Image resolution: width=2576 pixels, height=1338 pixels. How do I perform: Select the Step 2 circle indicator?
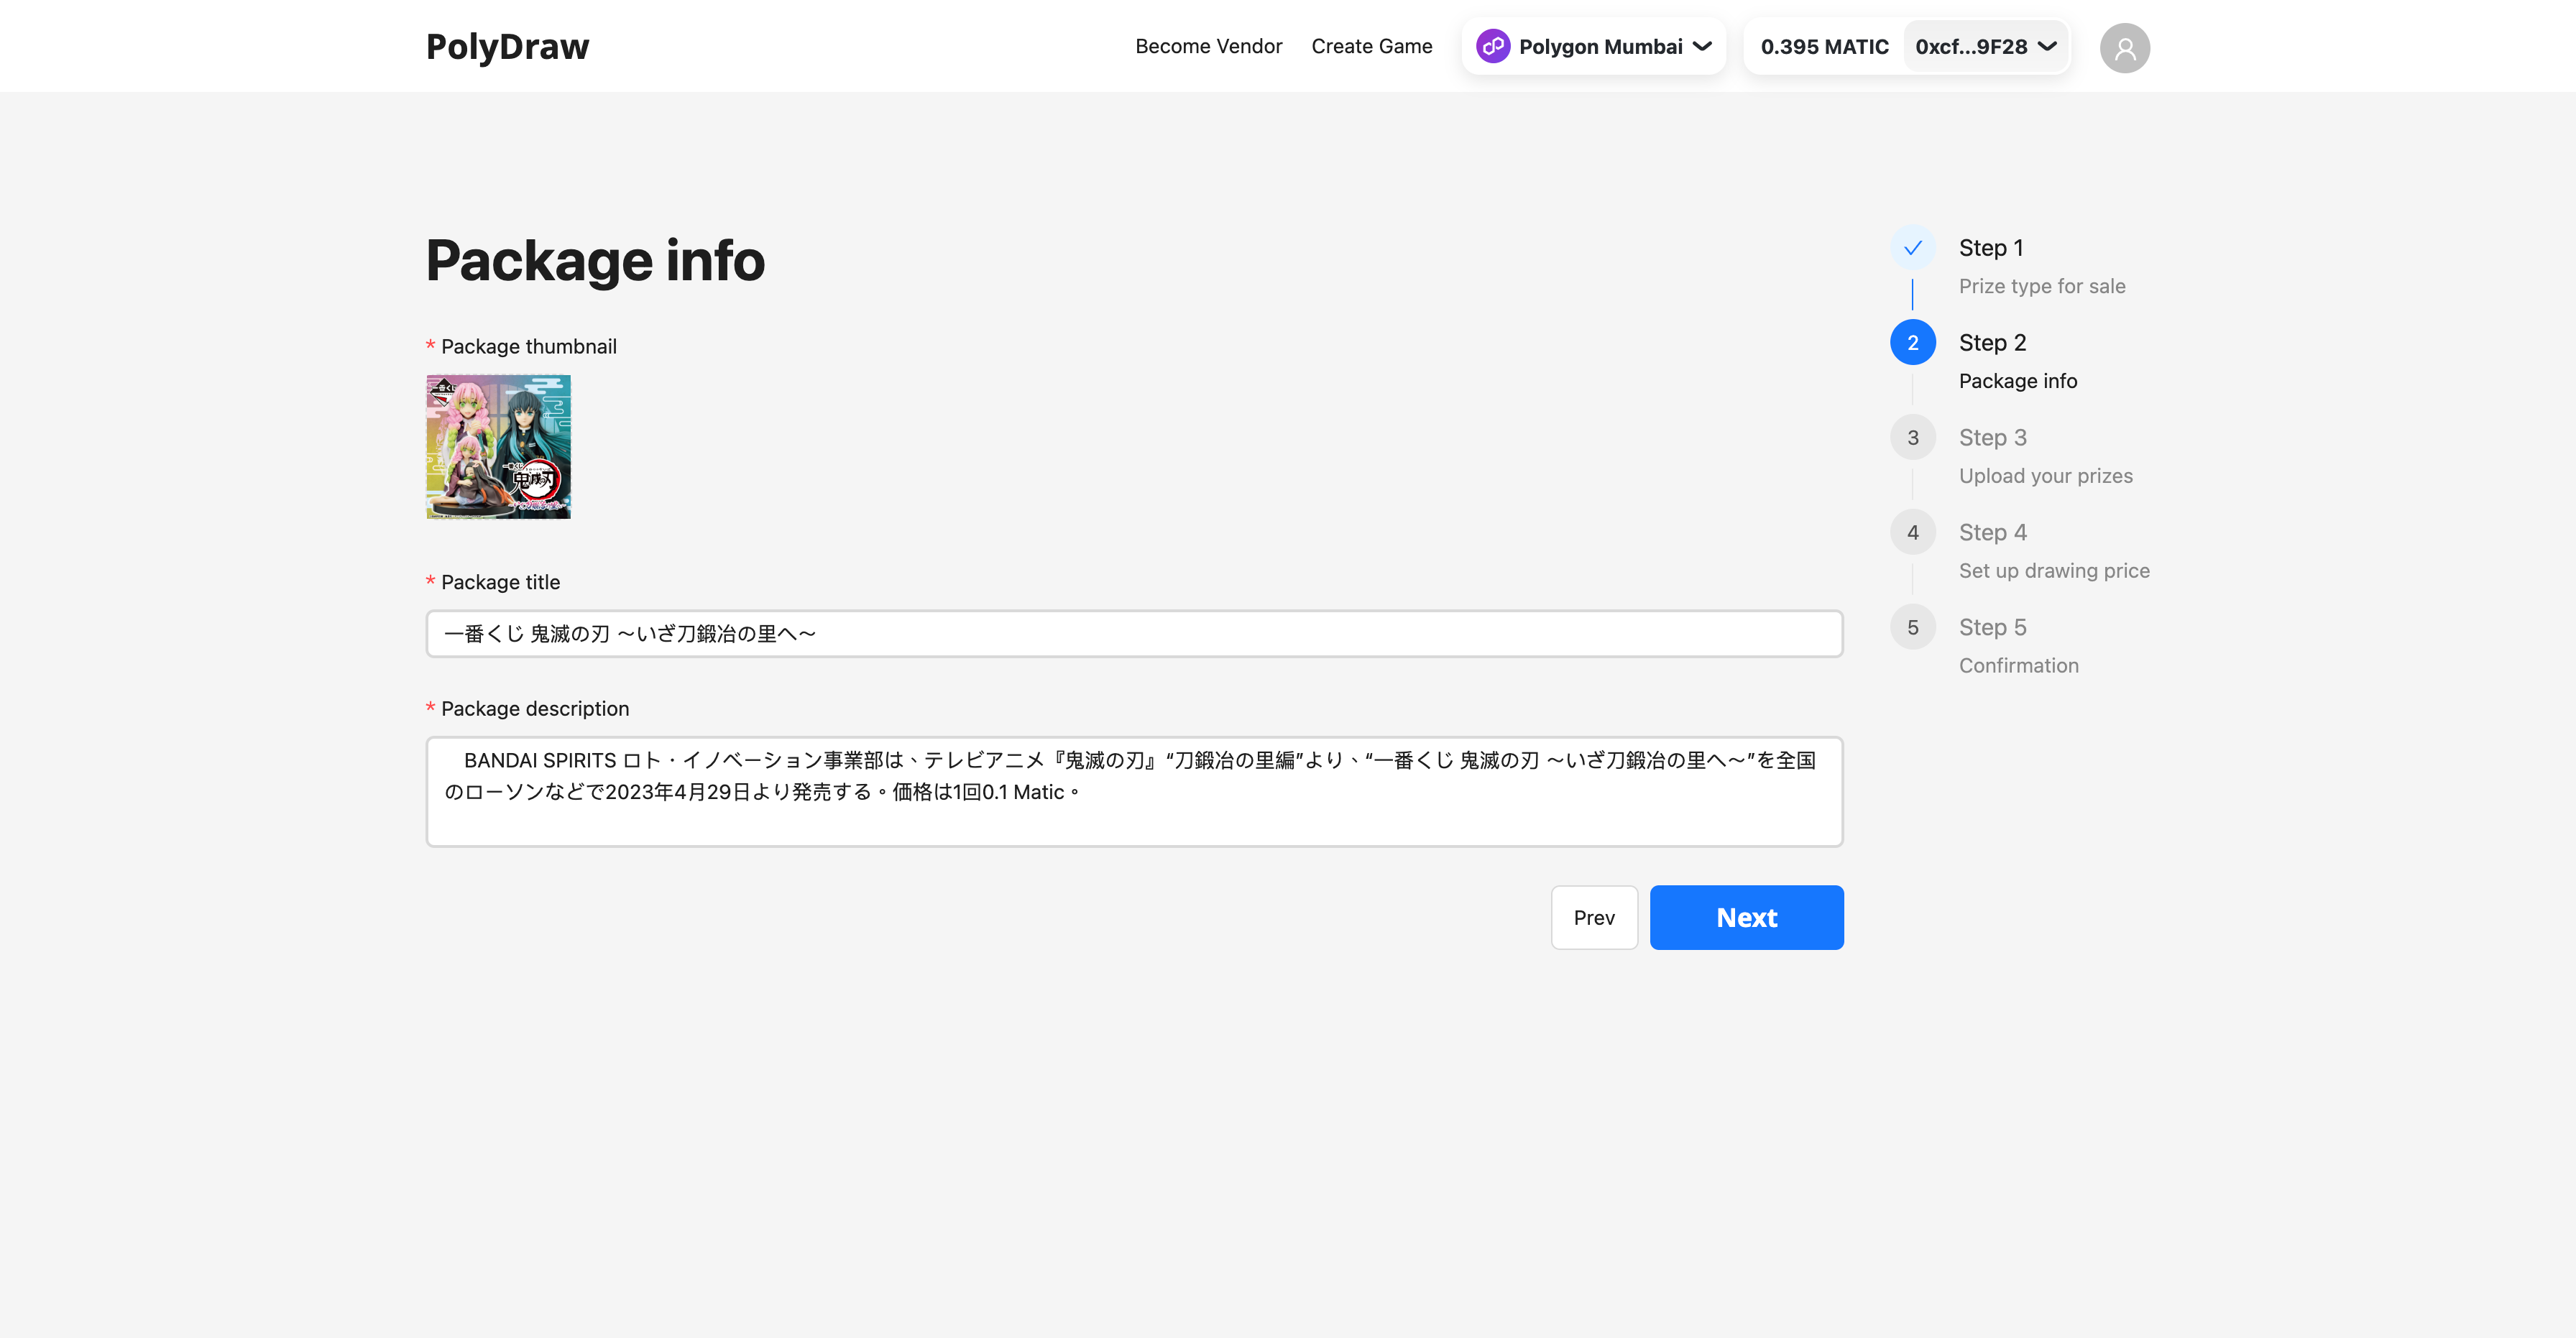click(1913, 341)
